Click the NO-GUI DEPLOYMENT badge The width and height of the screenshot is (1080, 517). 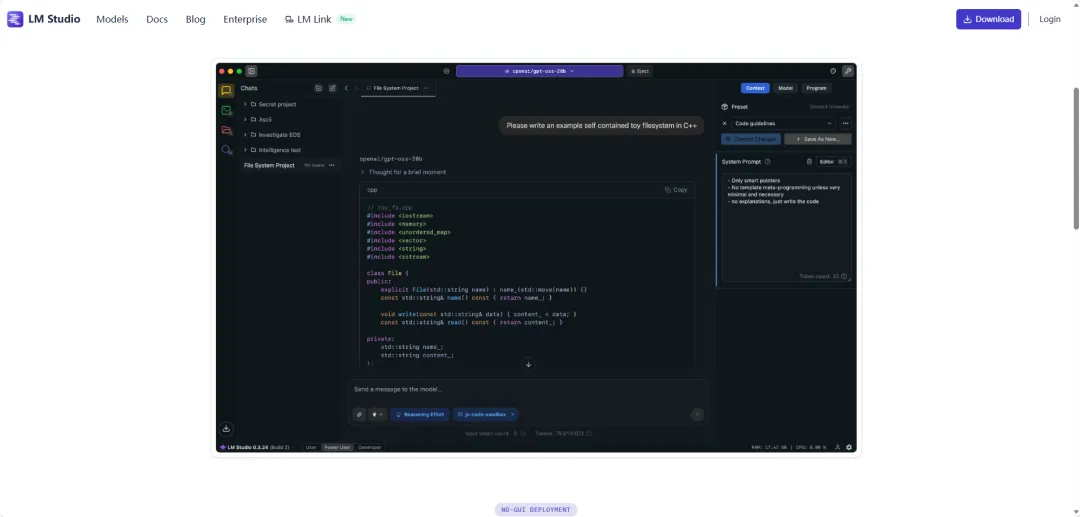pyautogui.click(x=536, y=509)
